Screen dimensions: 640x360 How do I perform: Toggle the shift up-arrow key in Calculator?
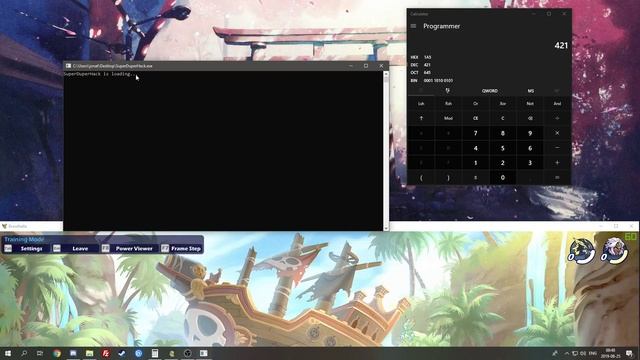pos(421,118)
